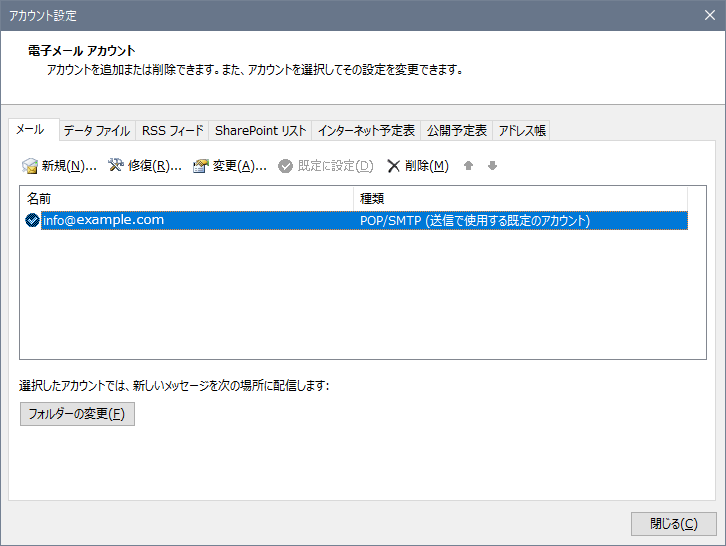Click the Repair (修復) tools icon
The image size is (726, 546).
pos(115,166)
